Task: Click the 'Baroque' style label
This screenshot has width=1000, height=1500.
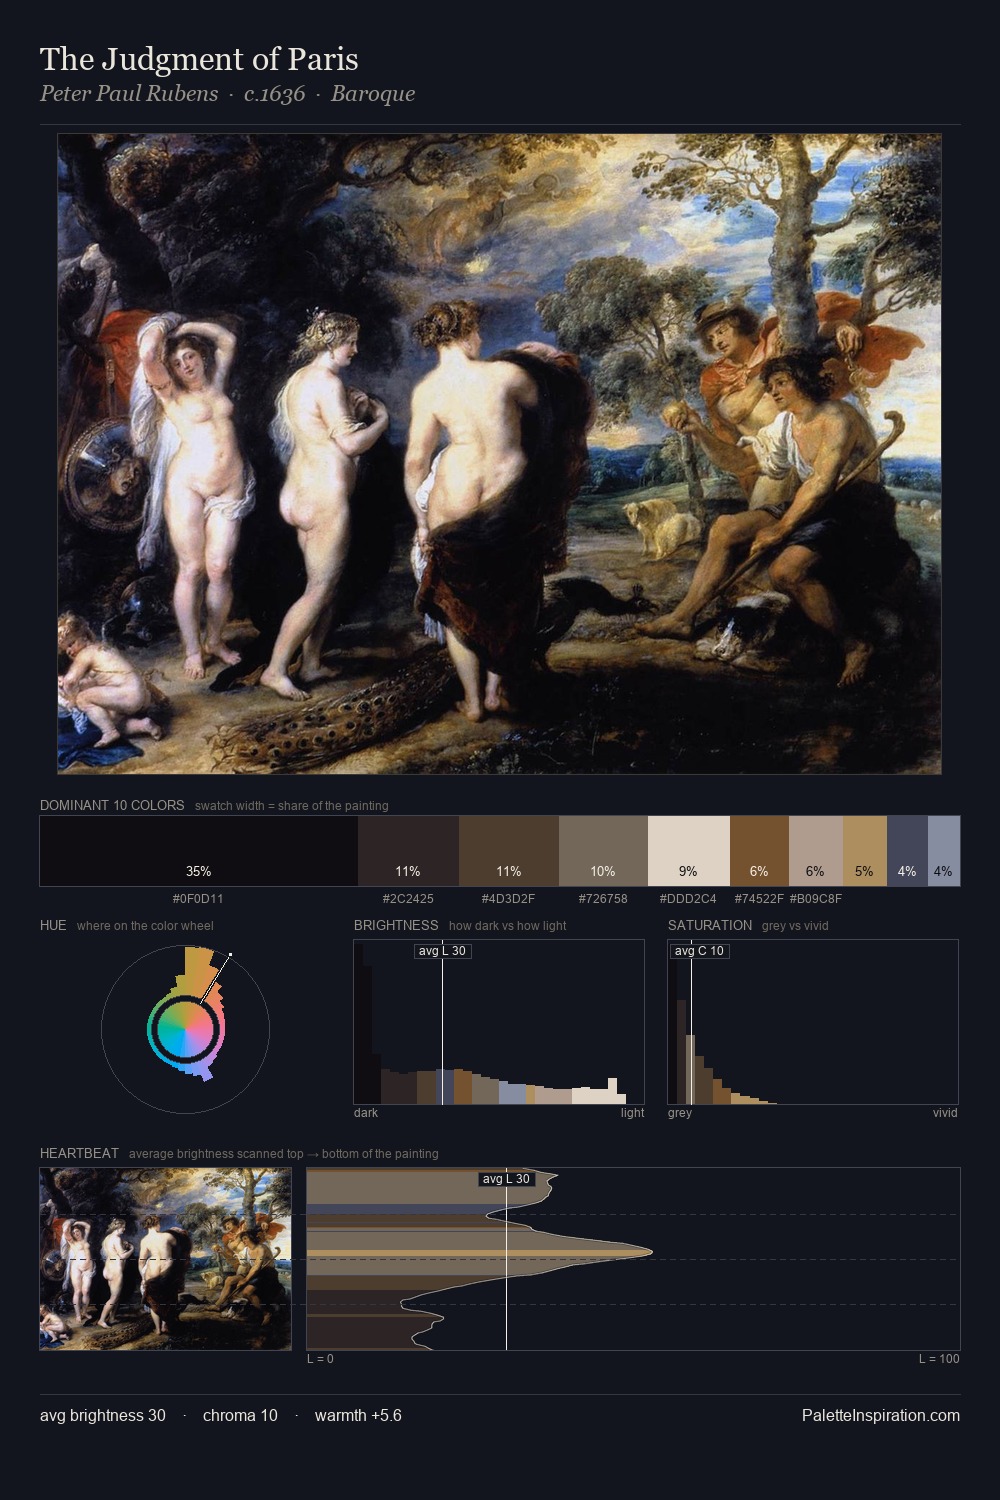Action: point(373,94)
